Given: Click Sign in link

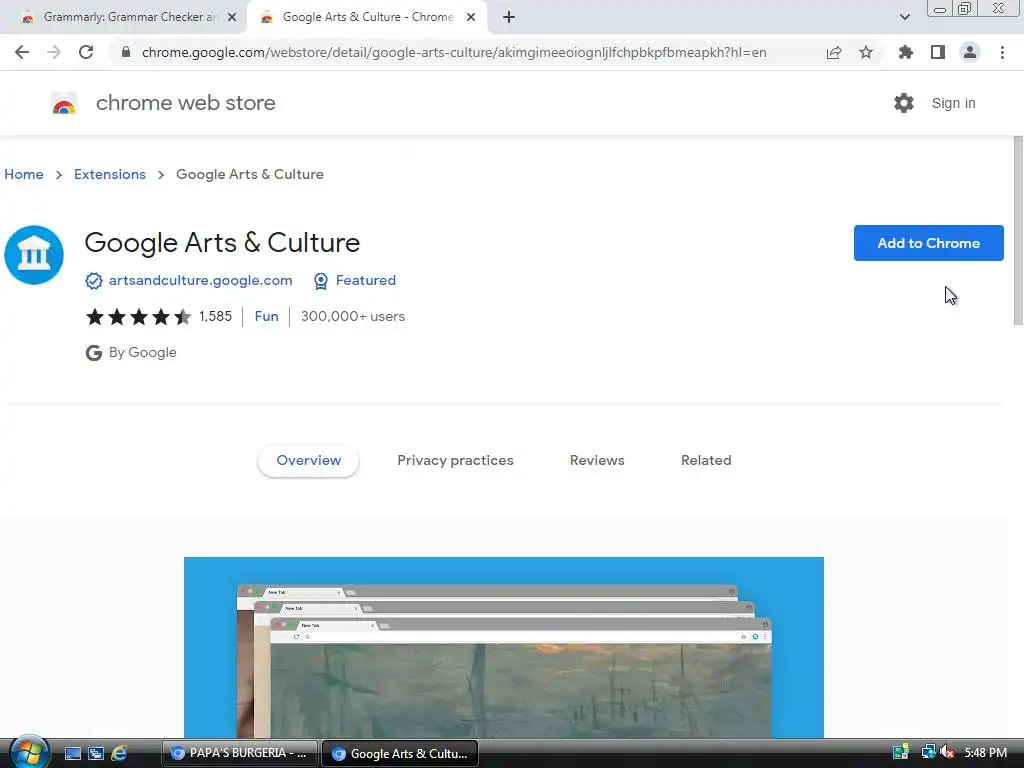Looking at the screenshot, I should tap(953, 103).
